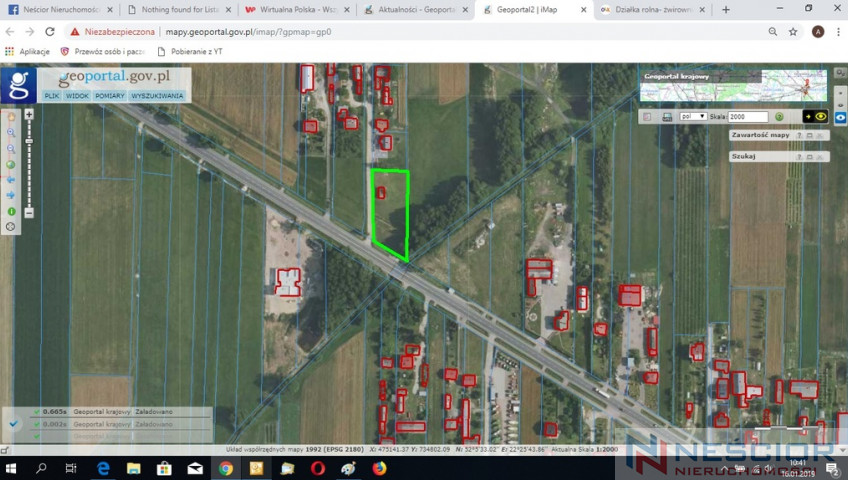Click the crosshair target tool in the left toolbar

click(x=11, y=227)
